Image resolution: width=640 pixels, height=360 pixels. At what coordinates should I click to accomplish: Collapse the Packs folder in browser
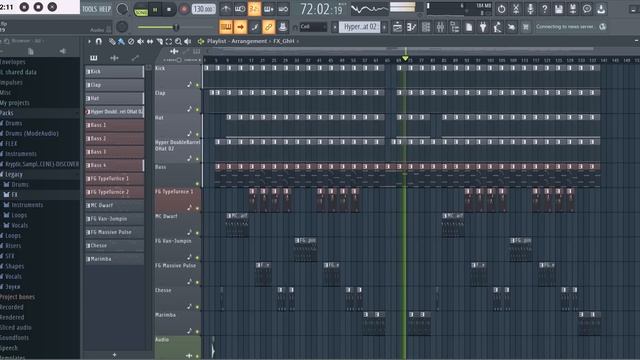coord(7,113)
